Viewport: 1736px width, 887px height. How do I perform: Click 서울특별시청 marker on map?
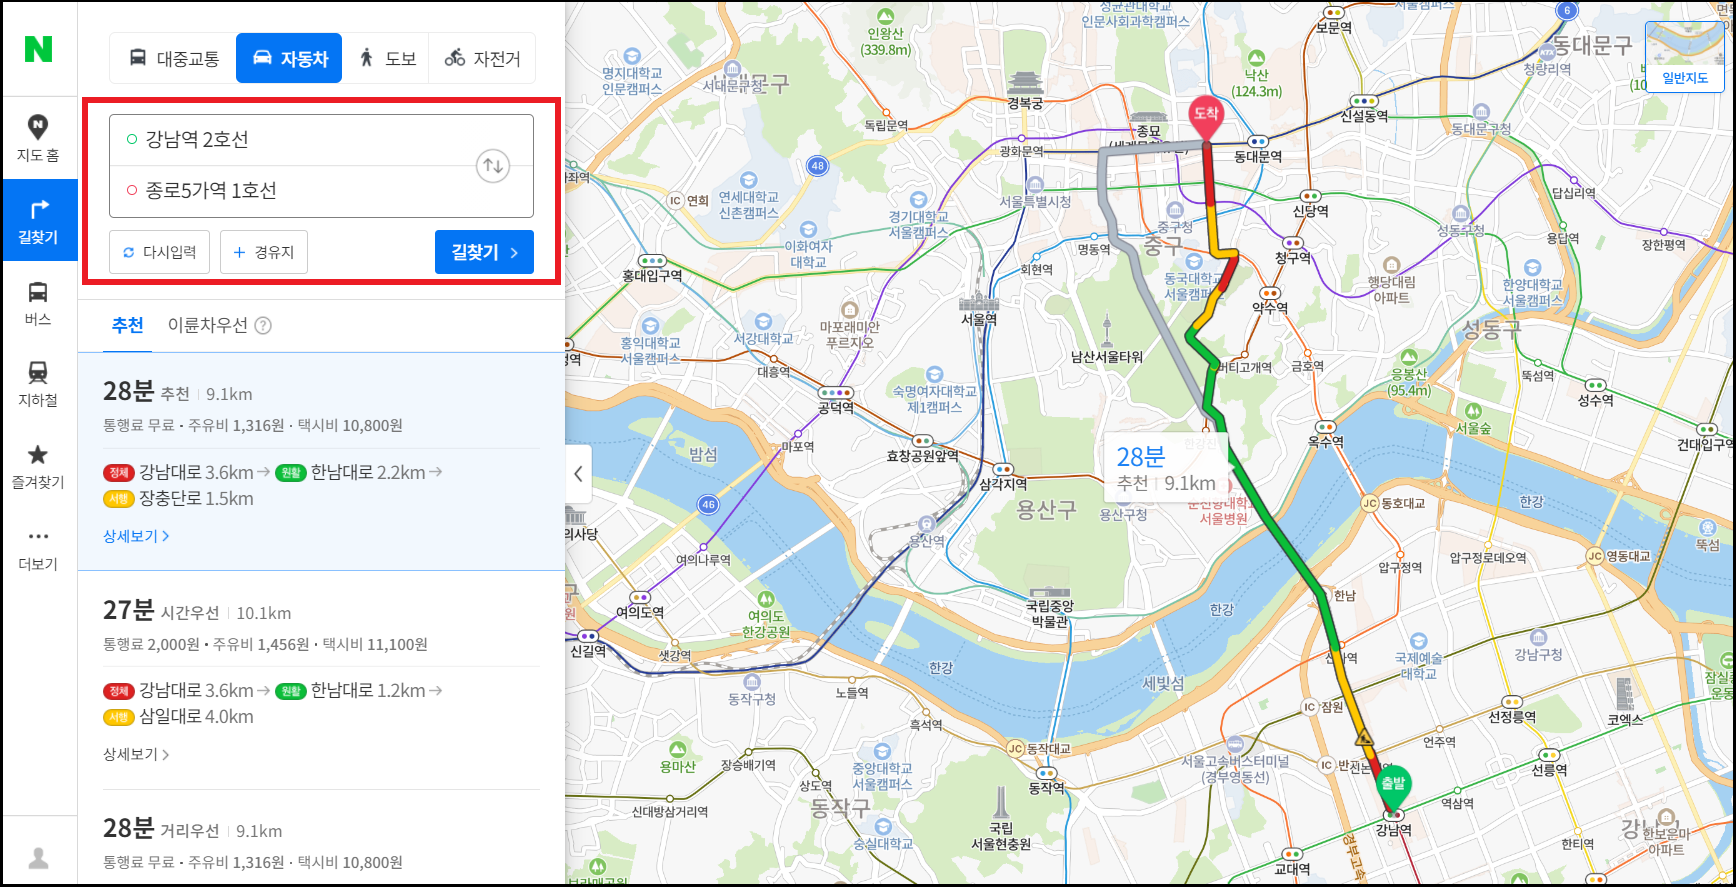click(1035, 193)
